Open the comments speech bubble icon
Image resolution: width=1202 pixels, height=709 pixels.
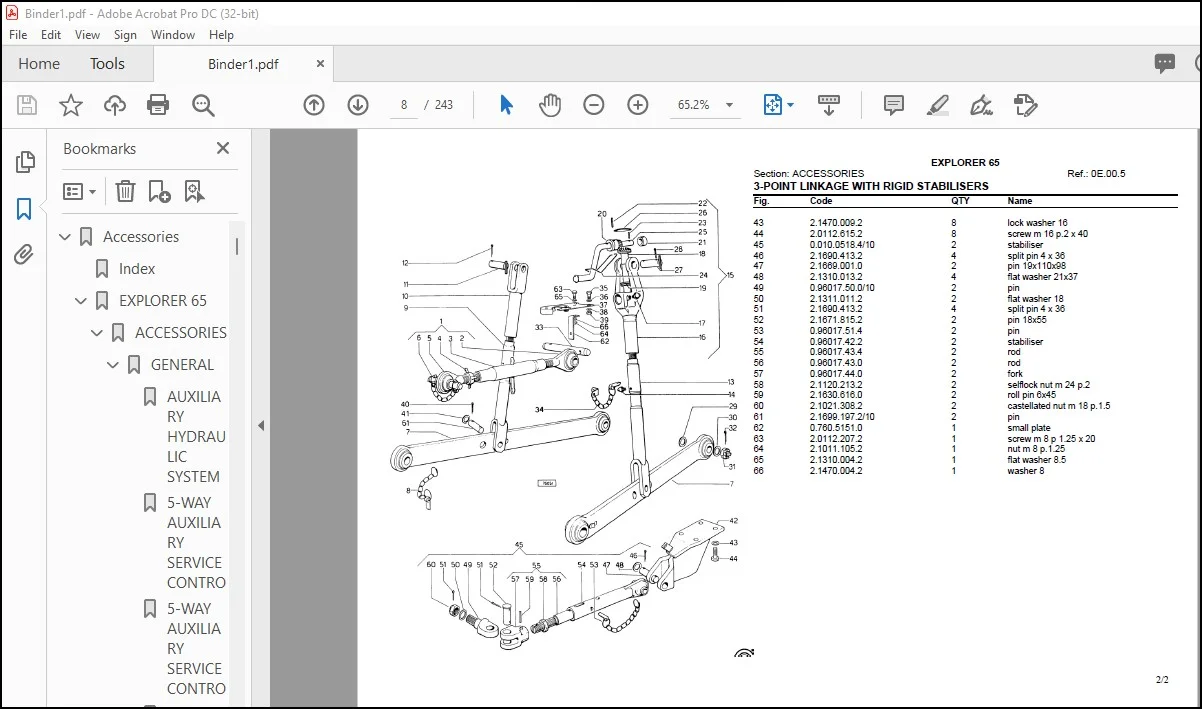[1165, 64]
